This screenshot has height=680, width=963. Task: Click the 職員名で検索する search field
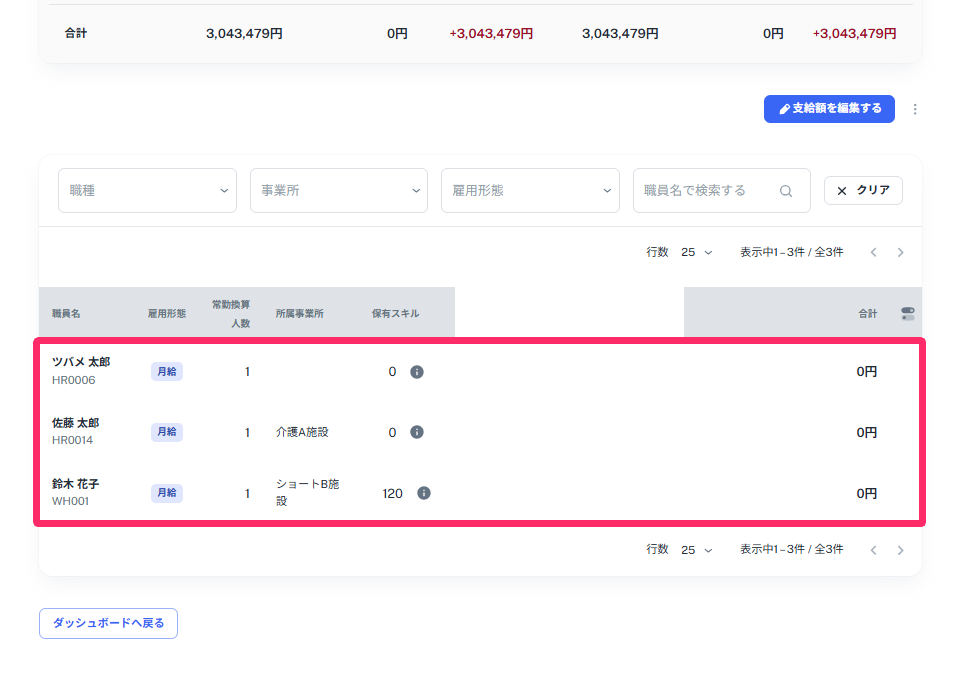pyautogui.click(x=710, y=190)
